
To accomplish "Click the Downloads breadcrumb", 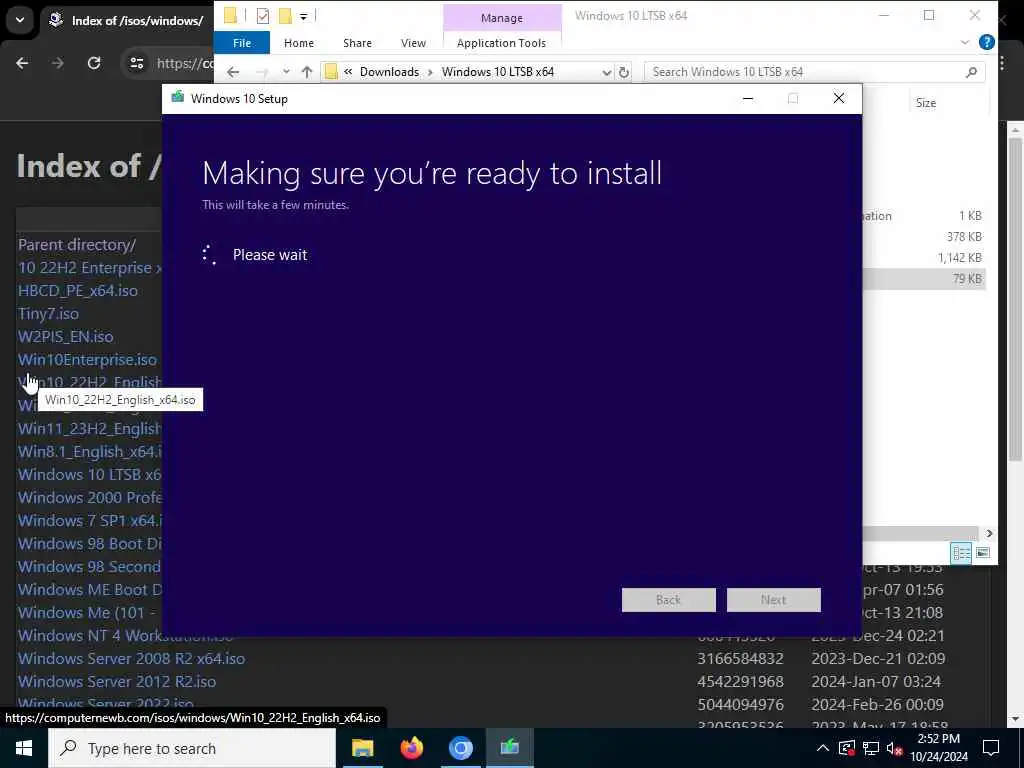I will point(389,72).
